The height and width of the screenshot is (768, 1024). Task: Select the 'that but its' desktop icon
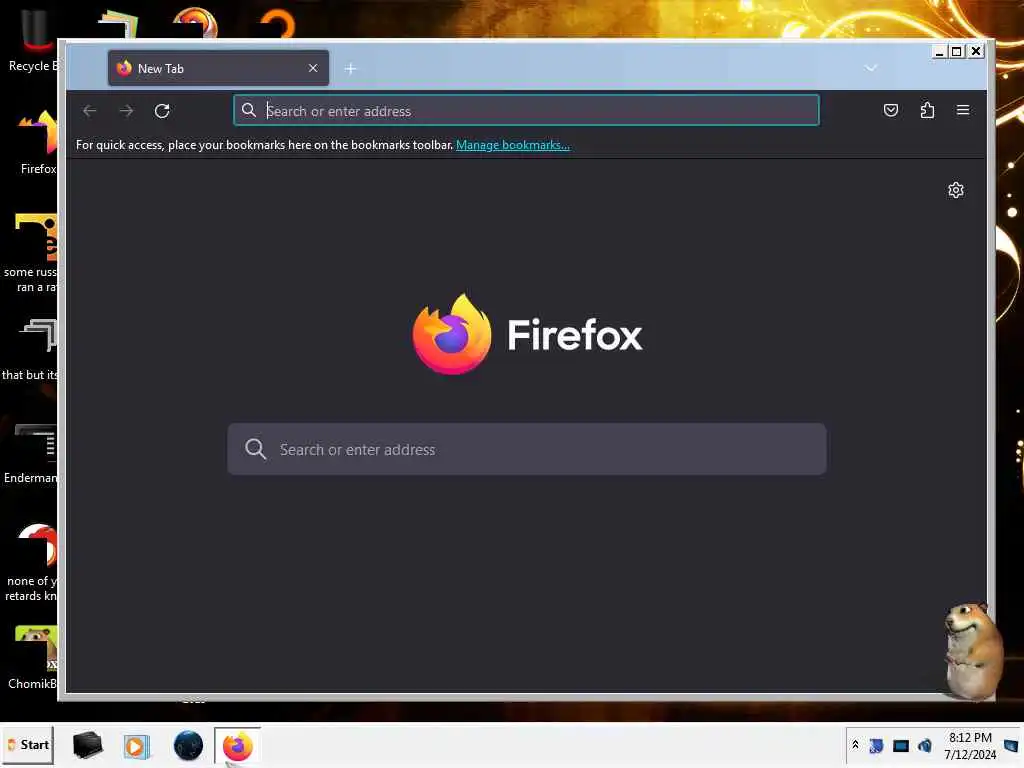click(x=31, y=349)
